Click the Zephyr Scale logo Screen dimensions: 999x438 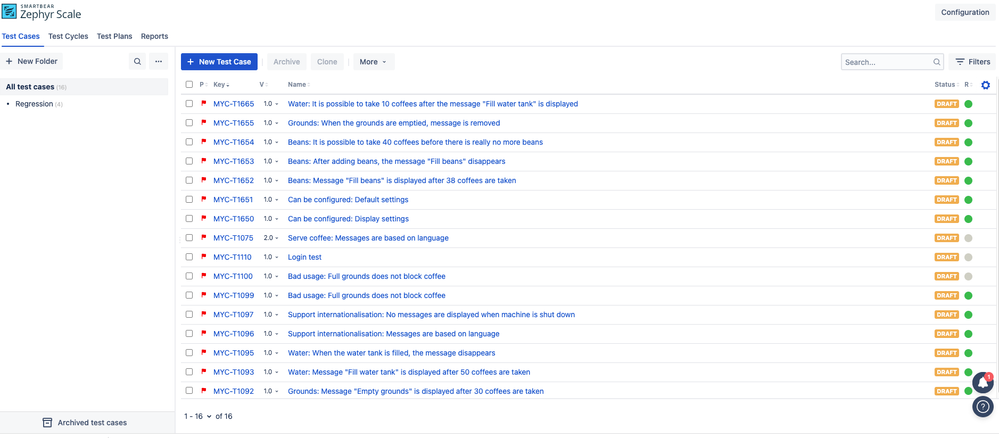[x=42, y=11]
